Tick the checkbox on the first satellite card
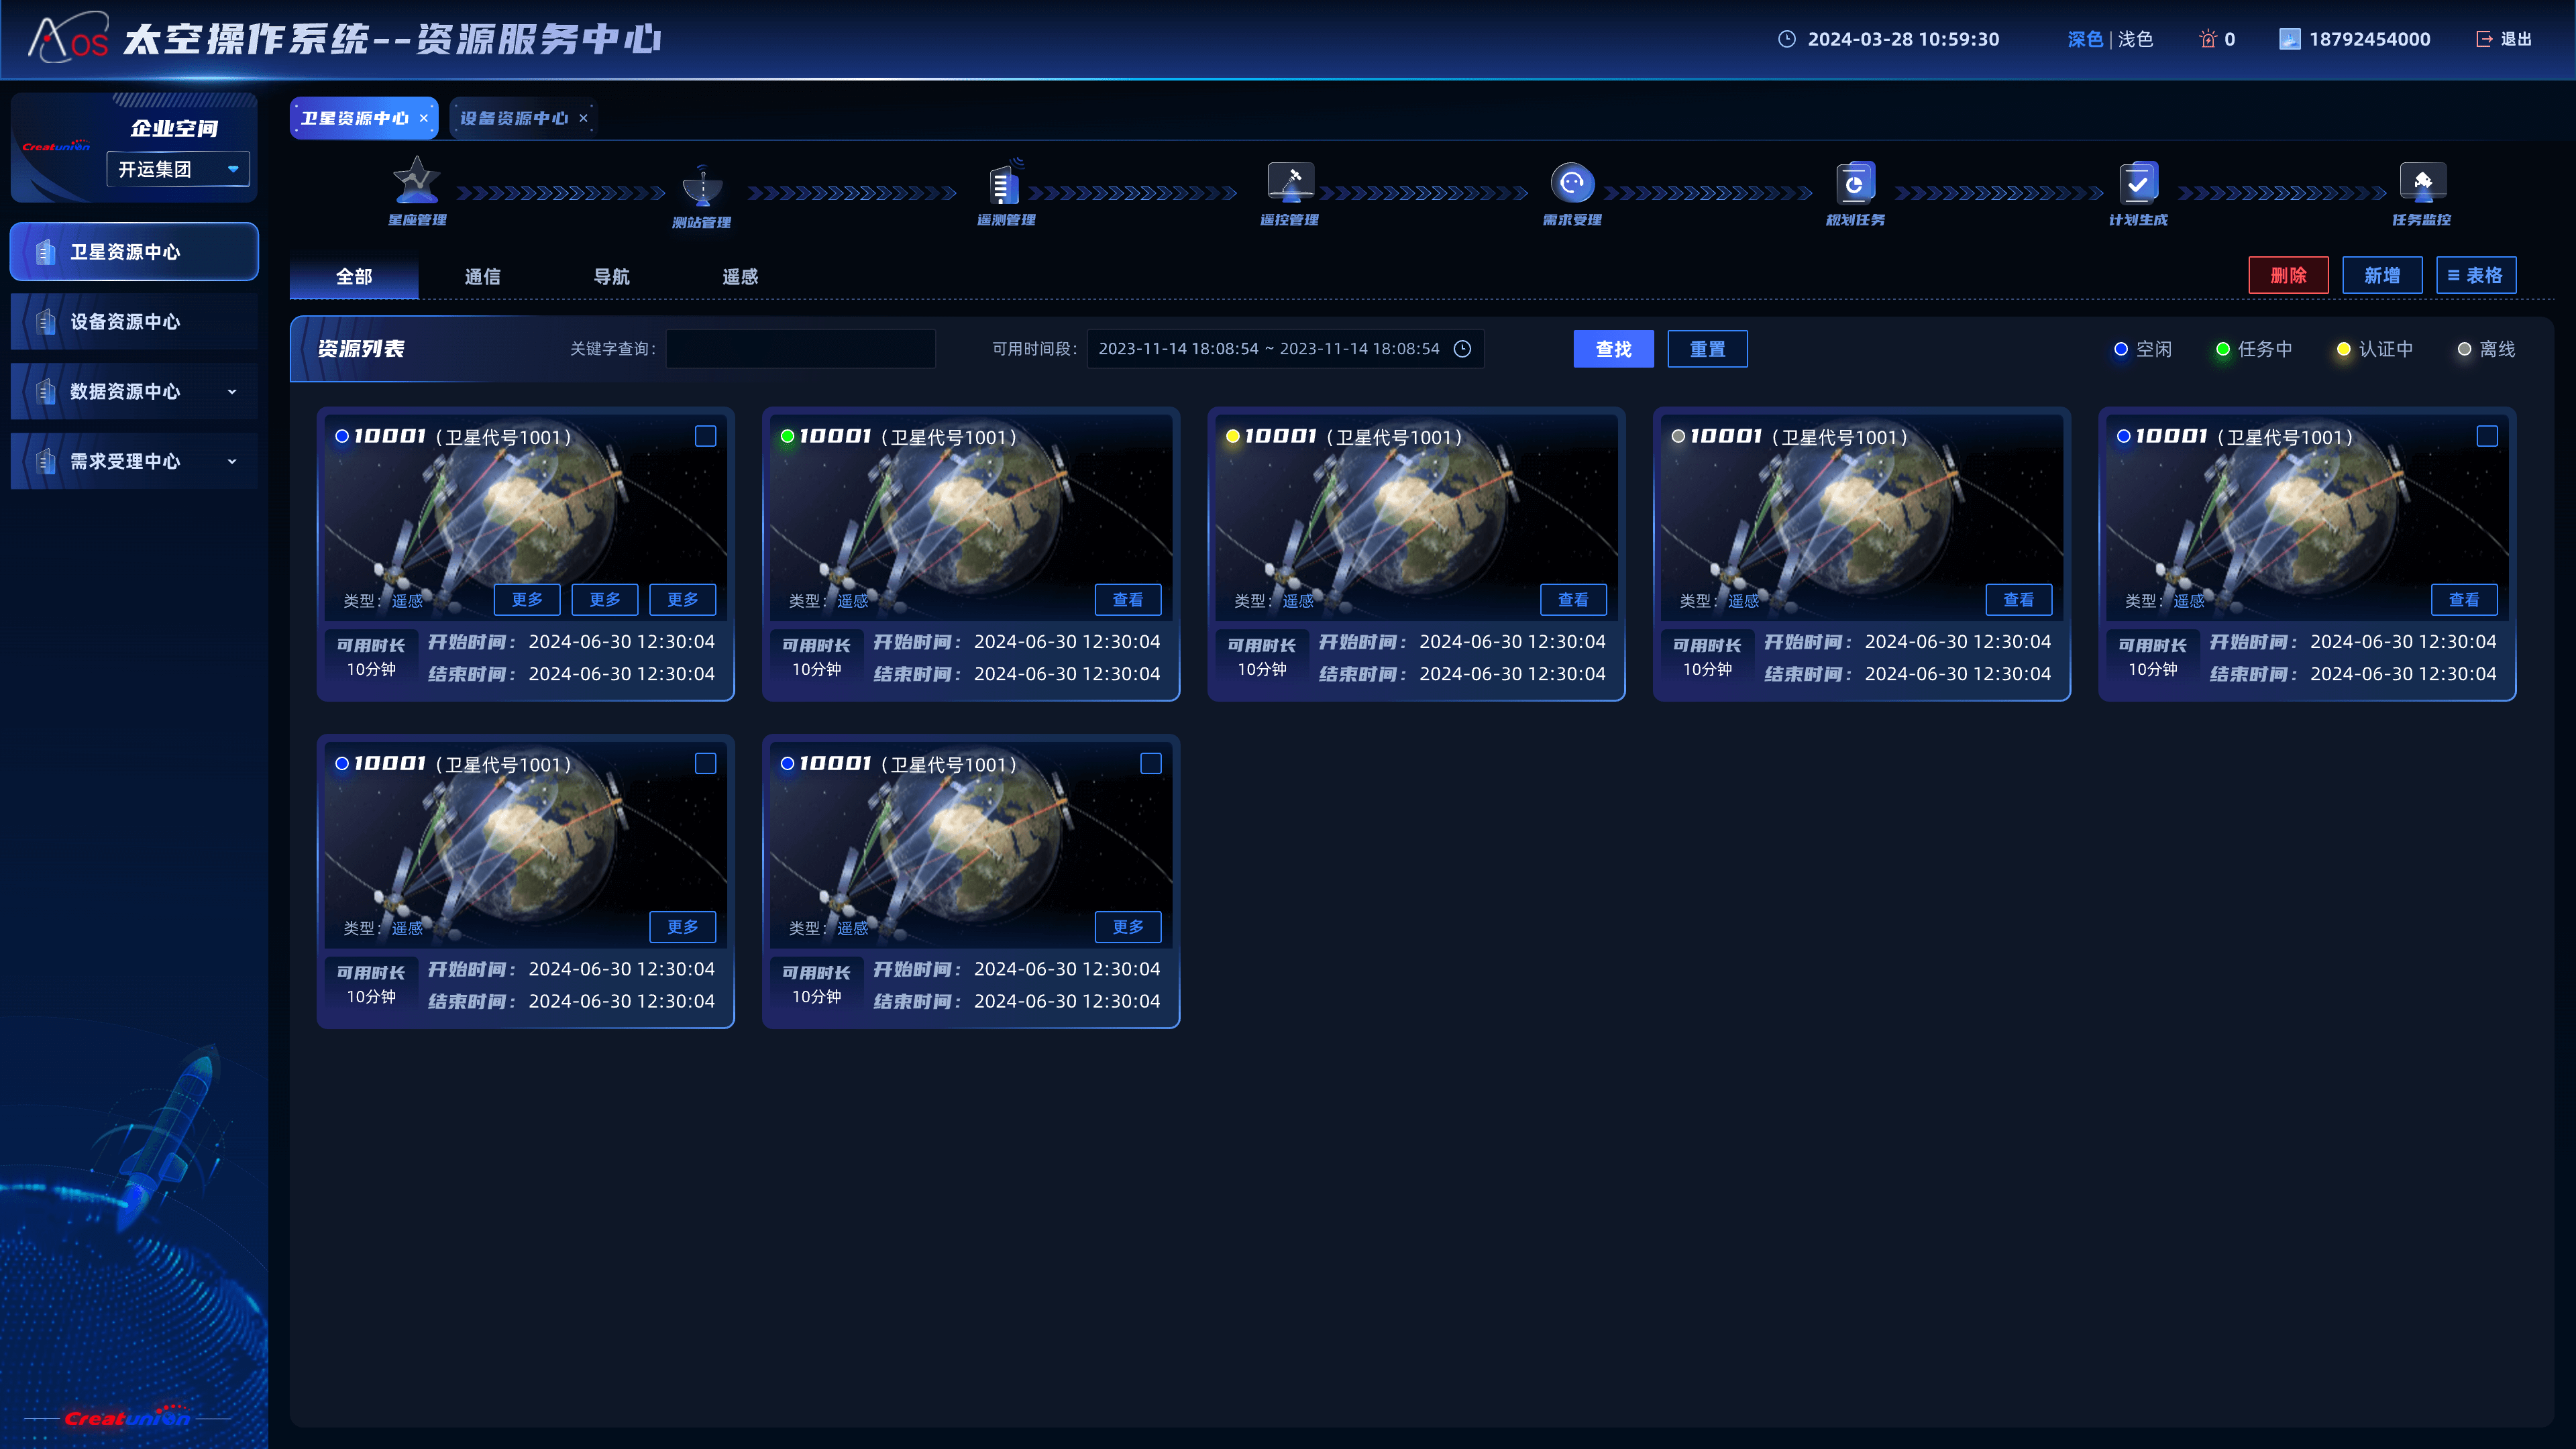The width and height of the screenshot is (2576, 1449). pos(705,436)
